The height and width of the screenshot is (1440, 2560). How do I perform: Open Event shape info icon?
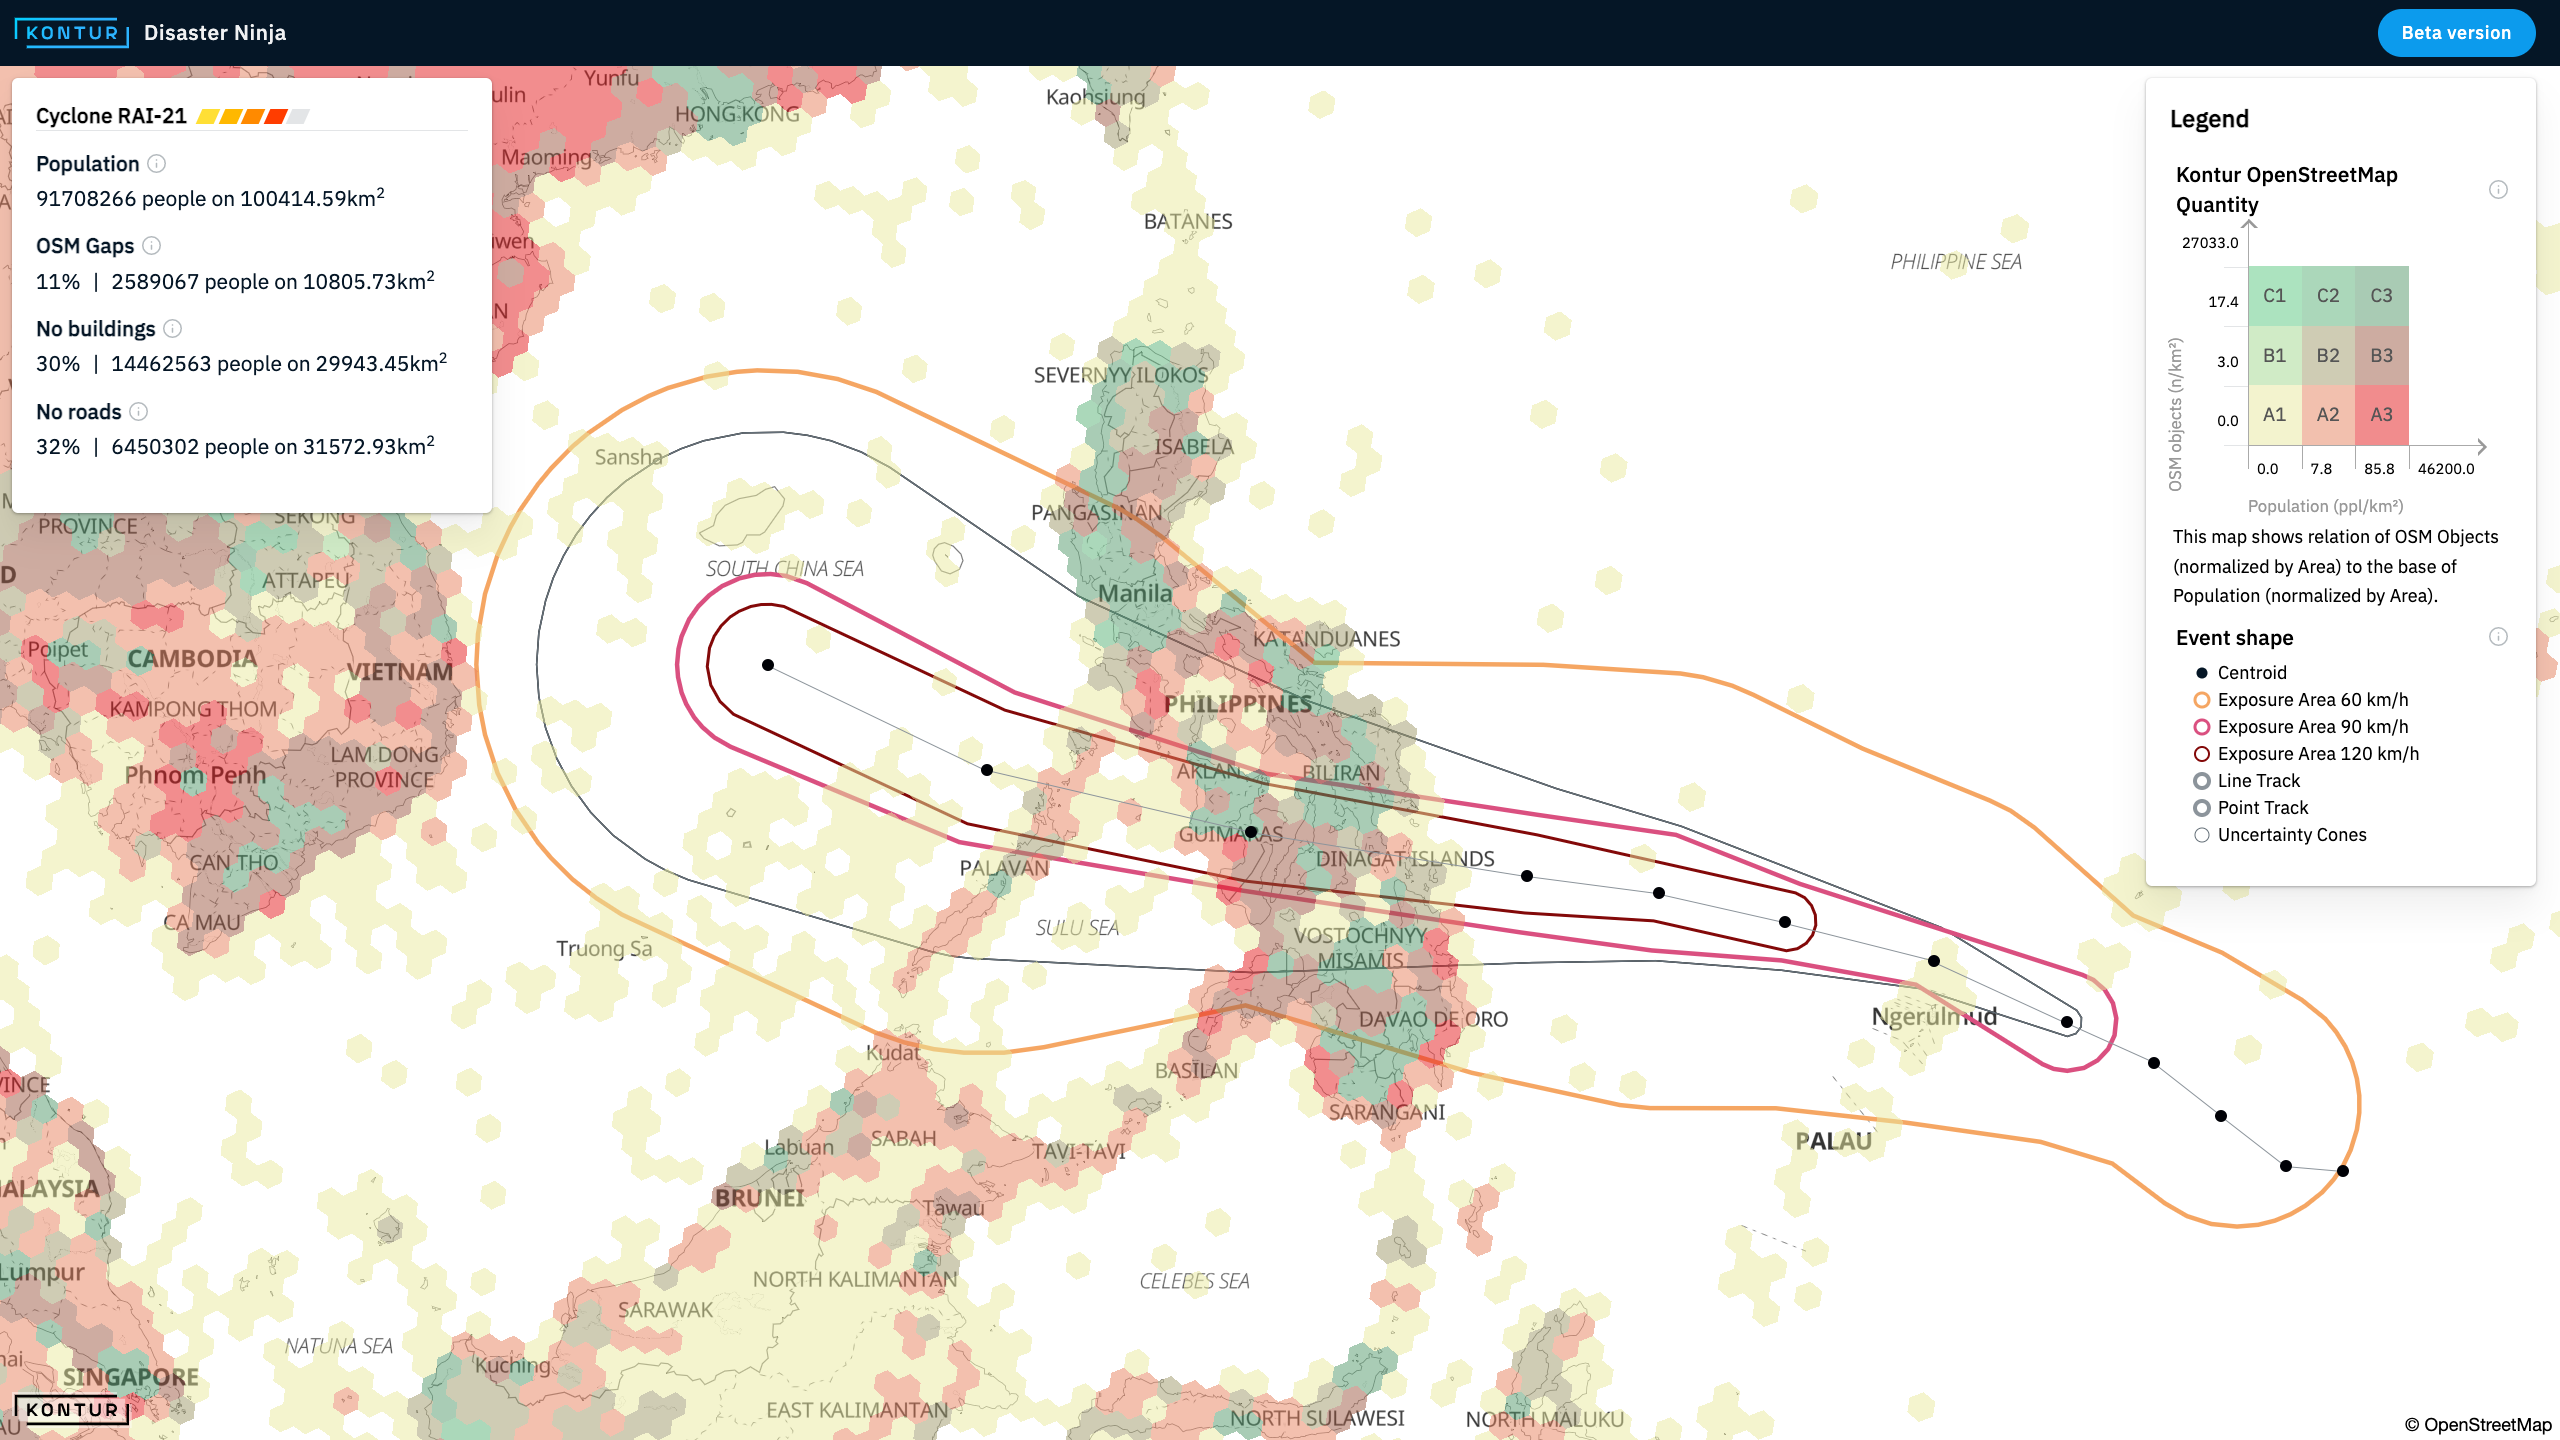[2498, 637]
